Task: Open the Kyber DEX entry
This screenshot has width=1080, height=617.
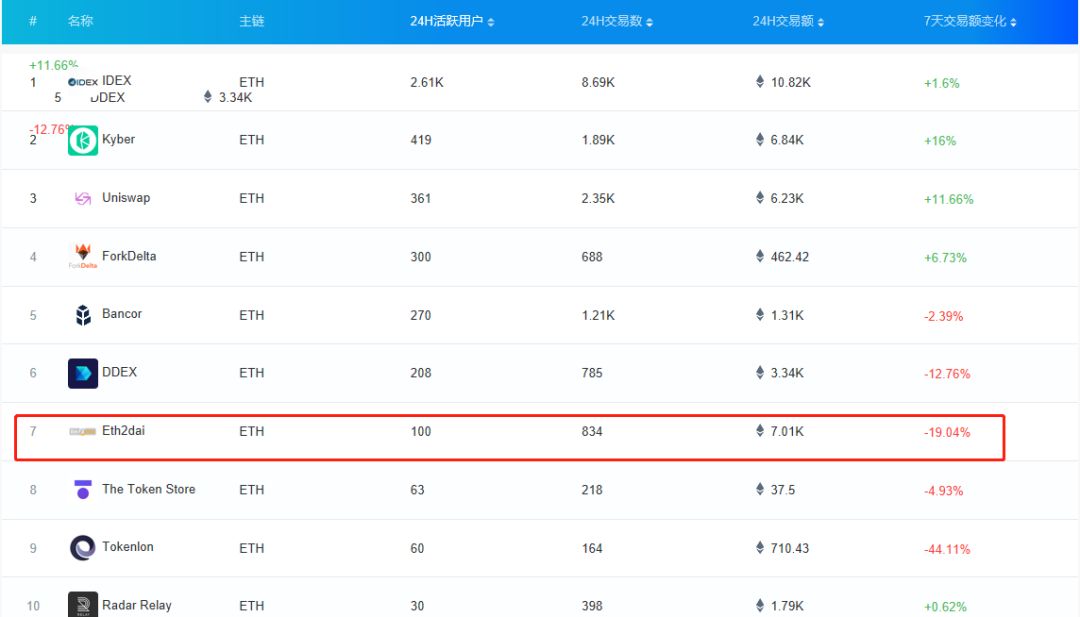Action: tap(118, 139)
